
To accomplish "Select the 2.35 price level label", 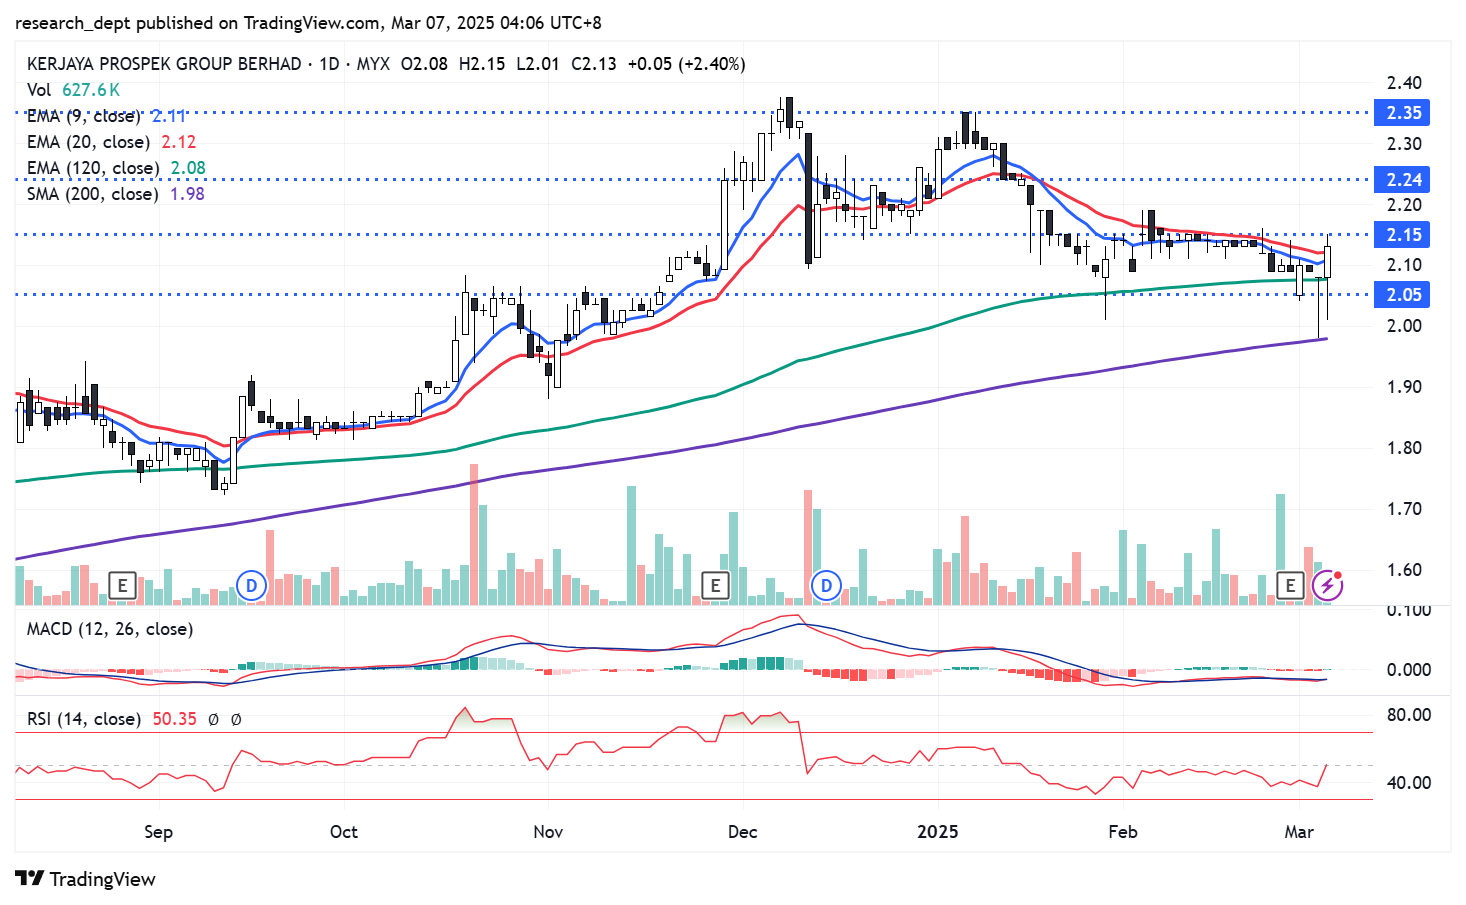I will coord(1403,113).
